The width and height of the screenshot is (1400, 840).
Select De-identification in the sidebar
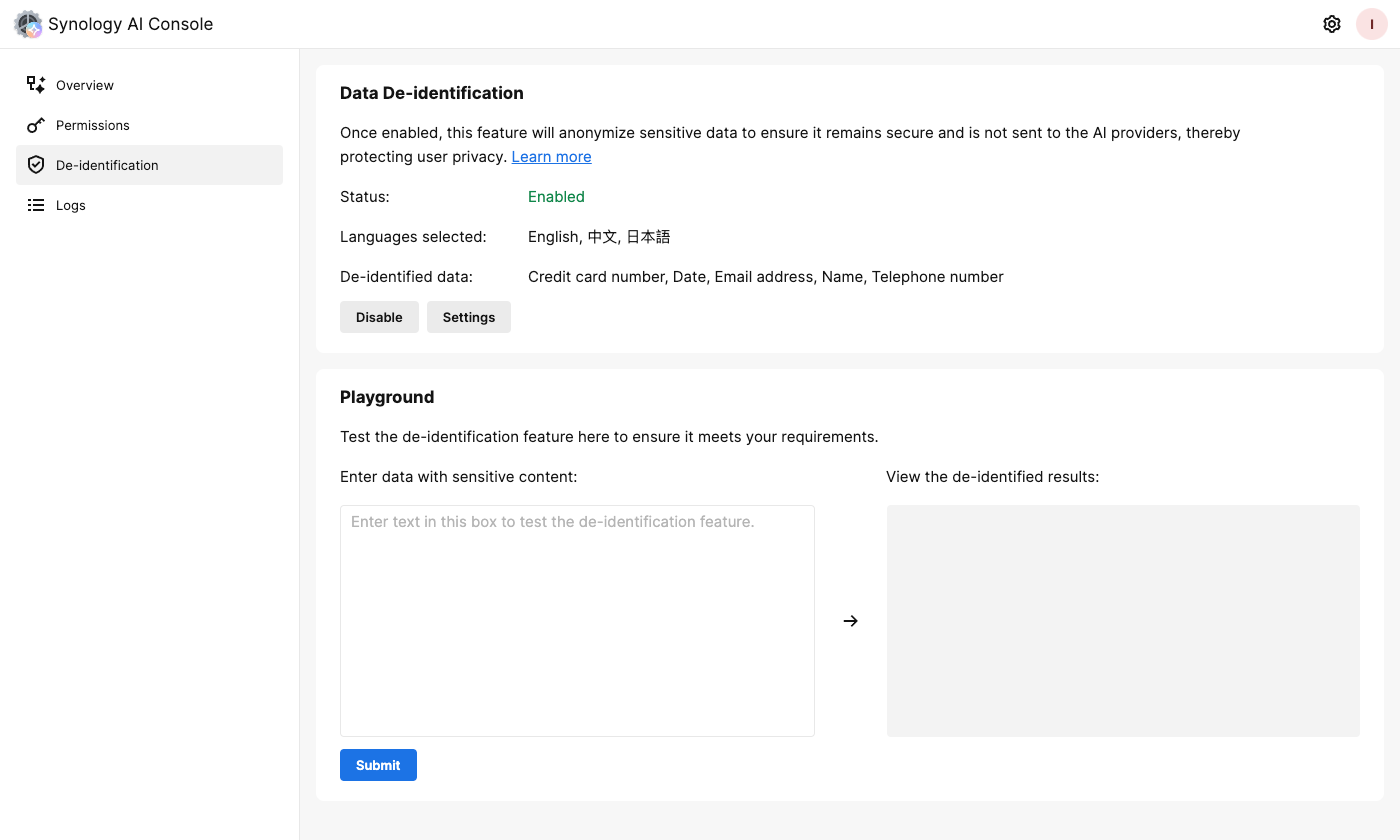[x=107, y=165]
